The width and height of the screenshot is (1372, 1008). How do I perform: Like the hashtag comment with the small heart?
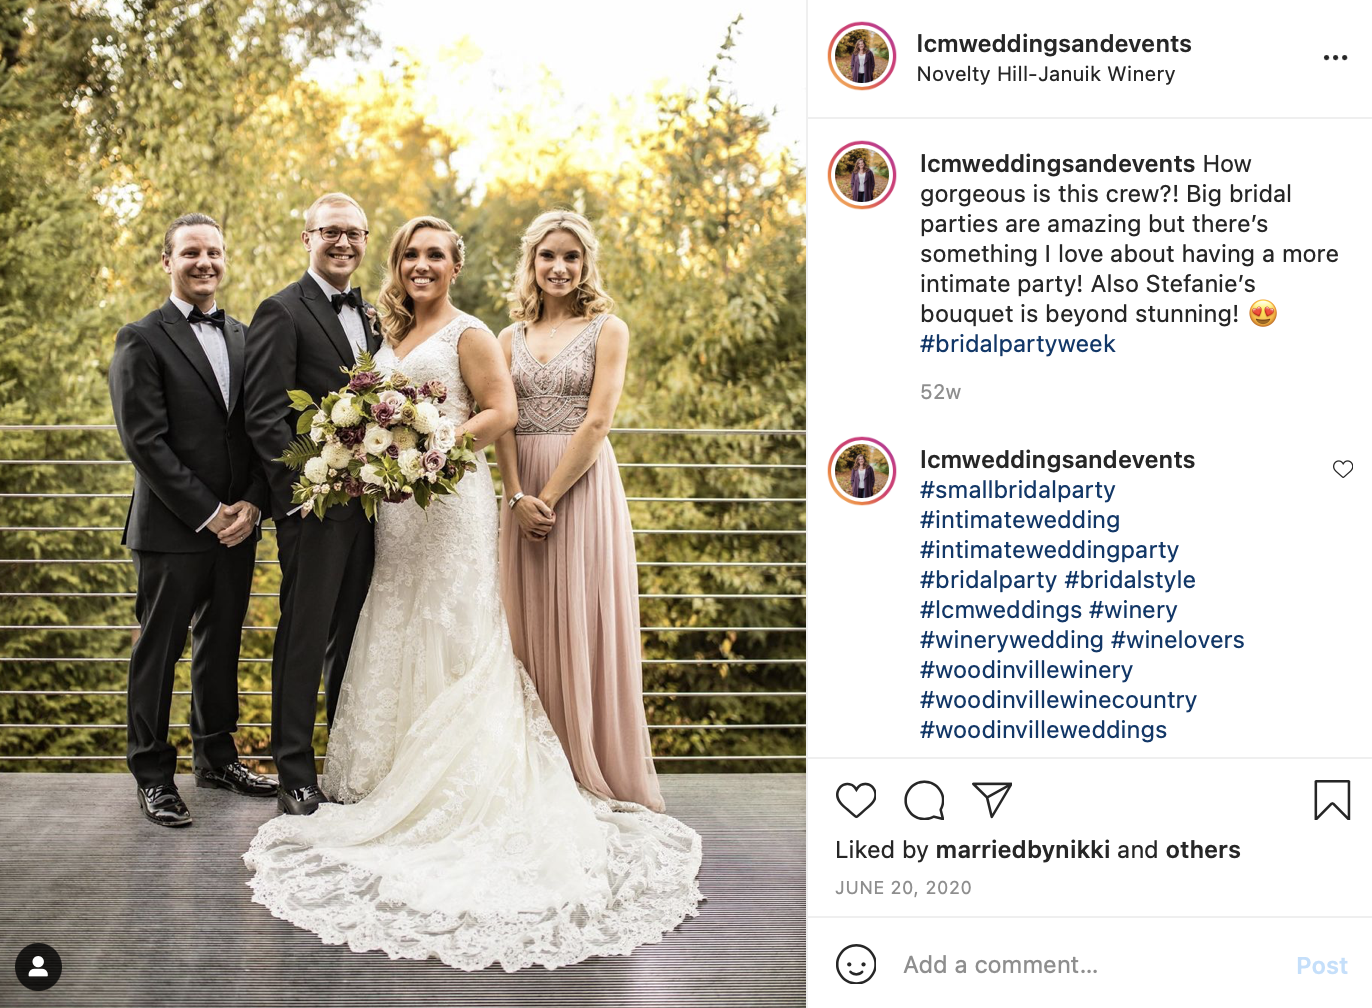(x=1343, y=469)
